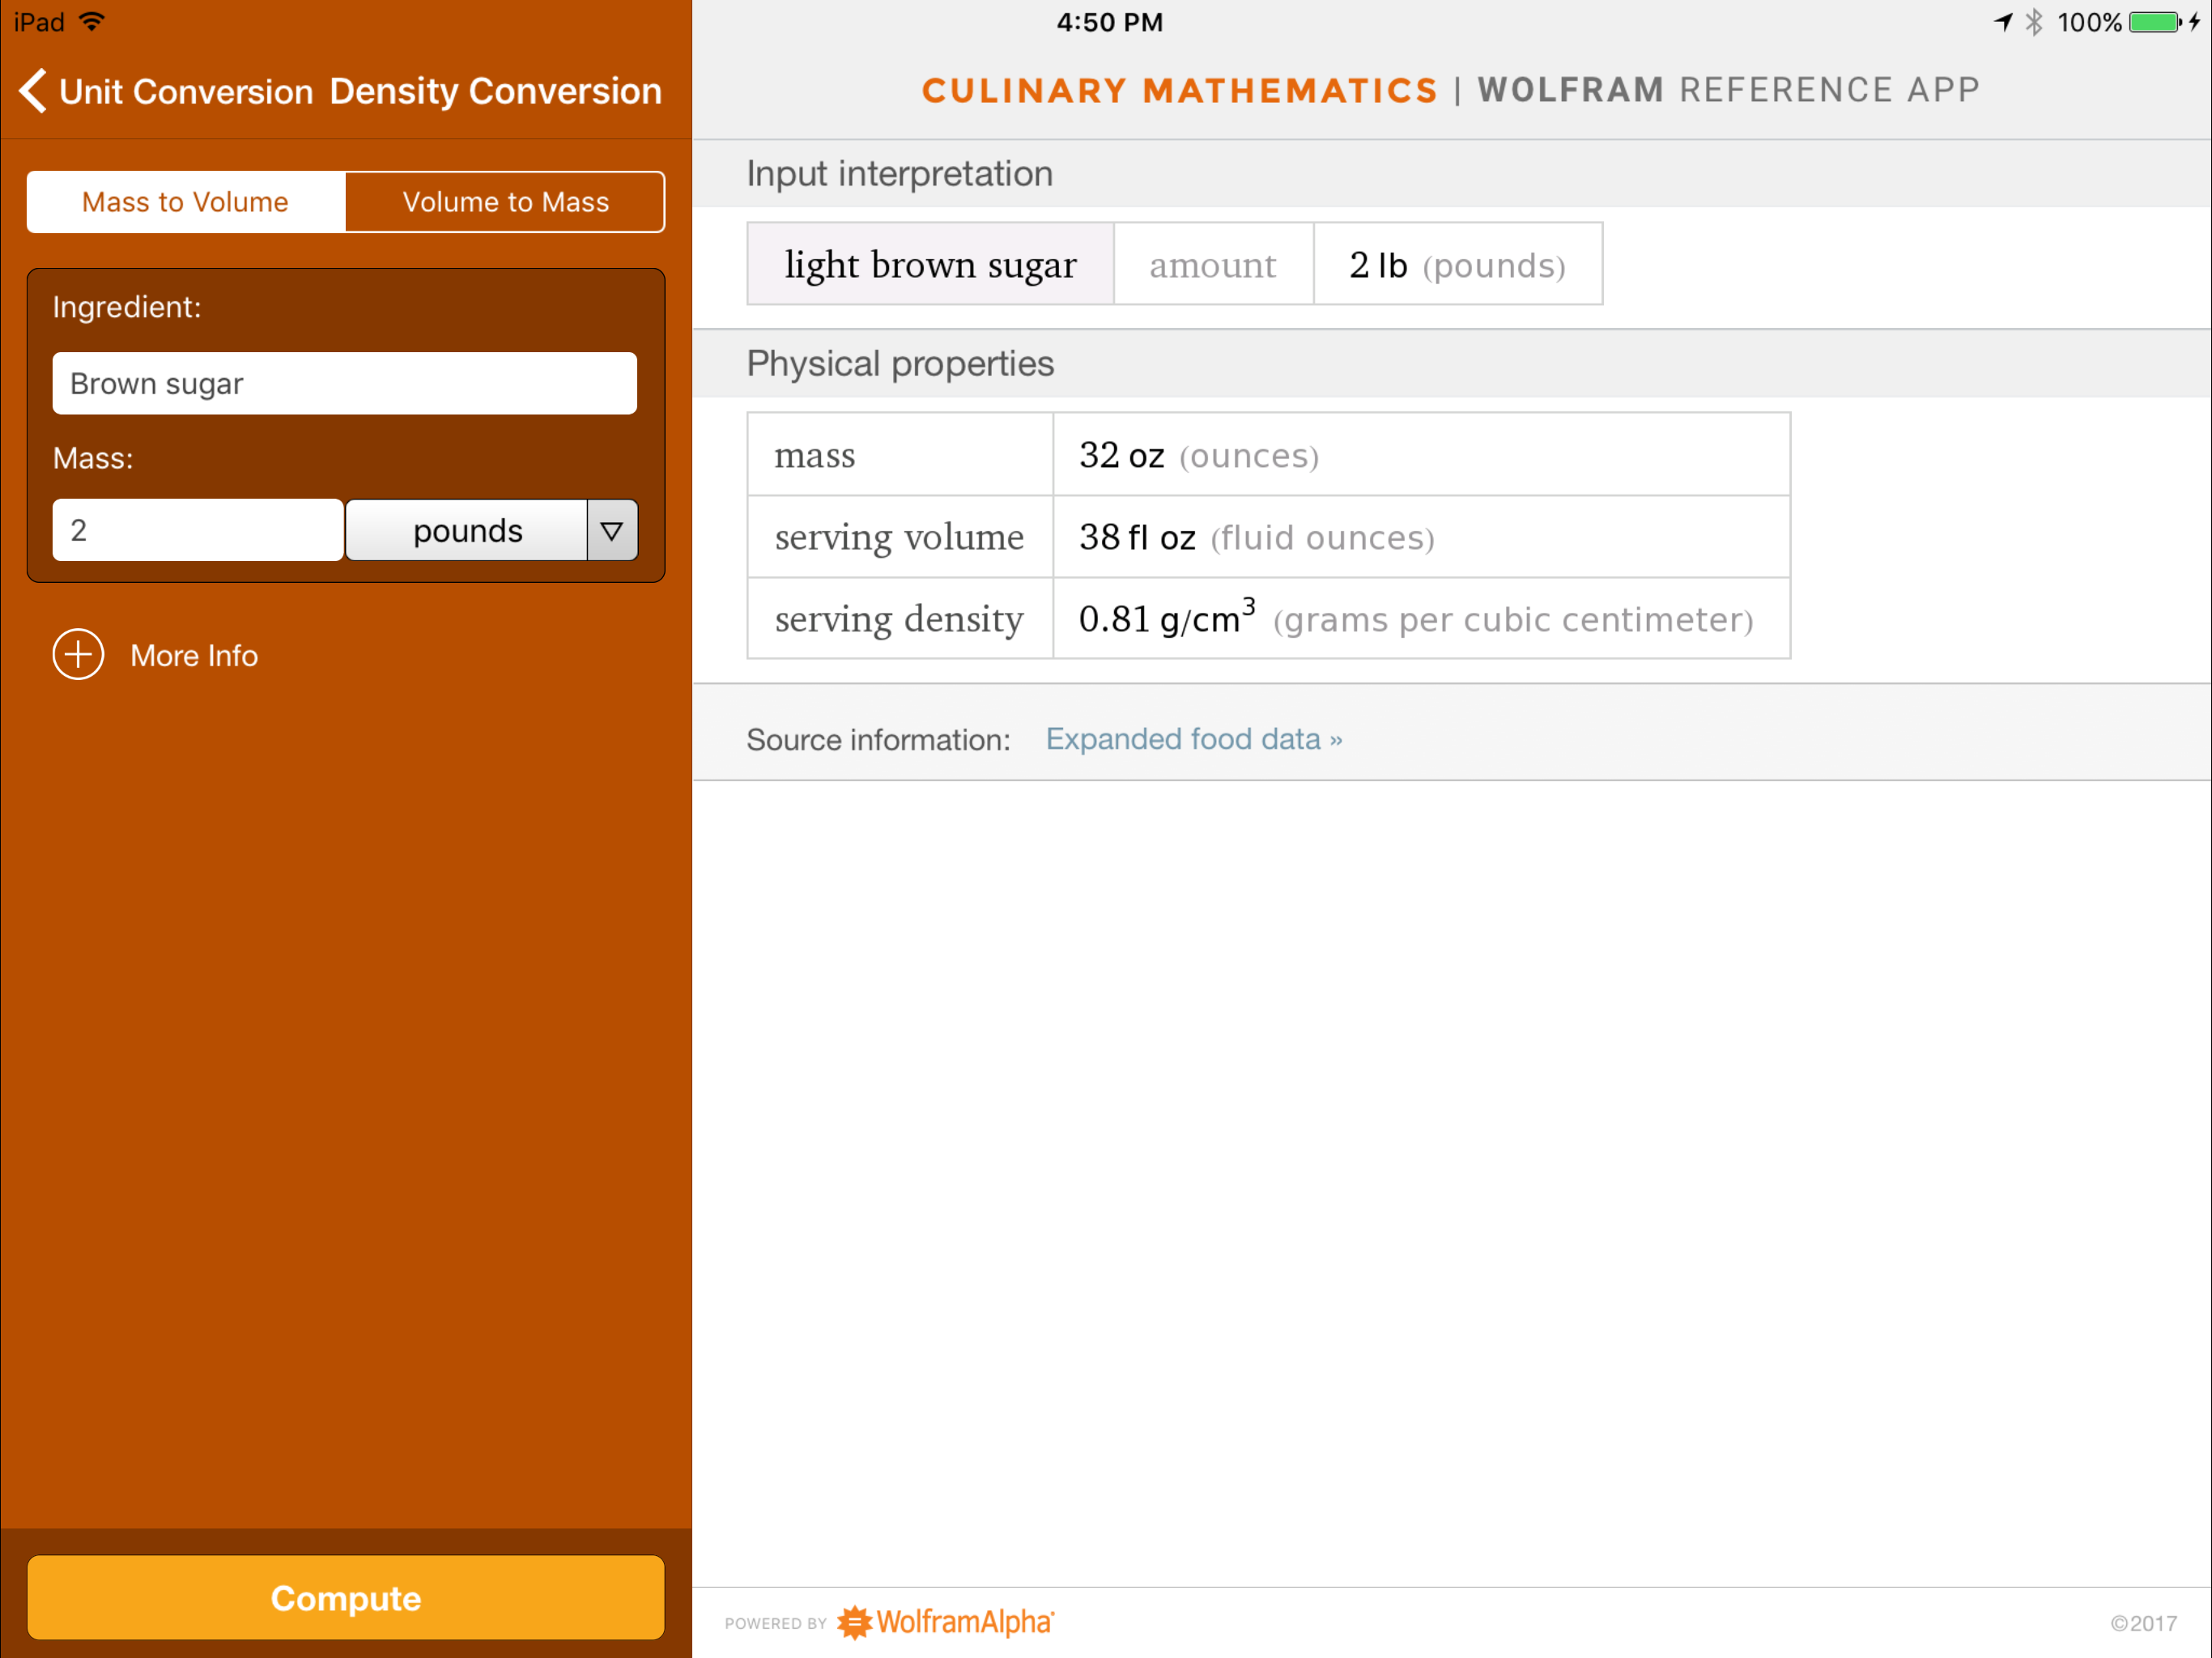Click the Brown sugar ingredient field
Screen dimensions: 2212x1658
344,383
